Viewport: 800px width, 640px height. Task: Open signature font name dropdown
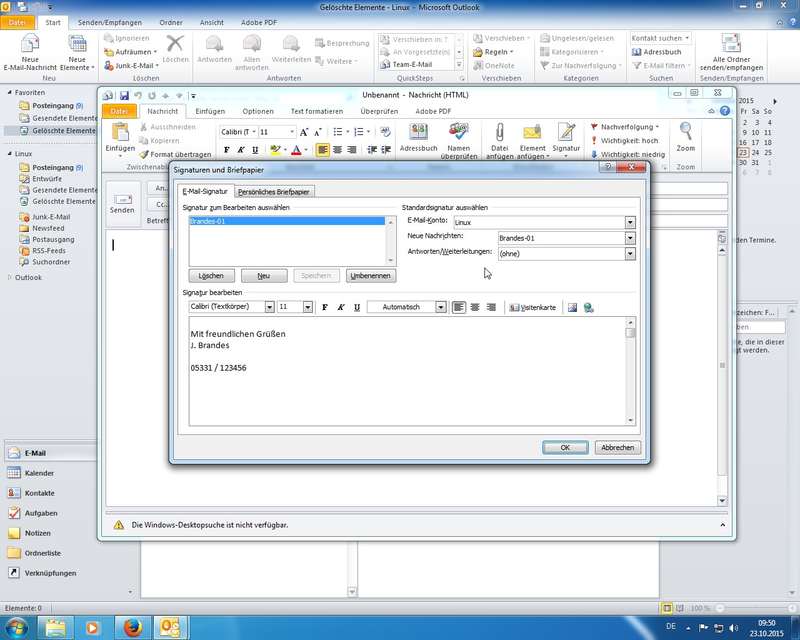pos(269,307)
